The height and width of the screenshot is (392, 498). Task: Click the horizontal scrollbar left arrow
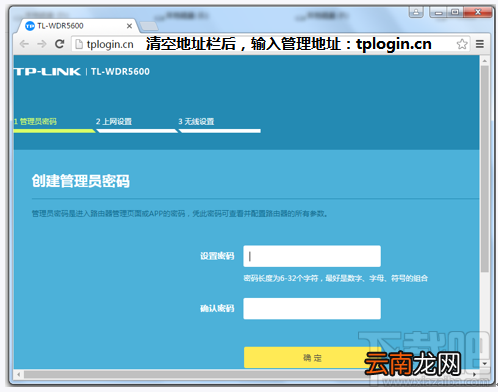pyautogui.click(x=18, y=375)
